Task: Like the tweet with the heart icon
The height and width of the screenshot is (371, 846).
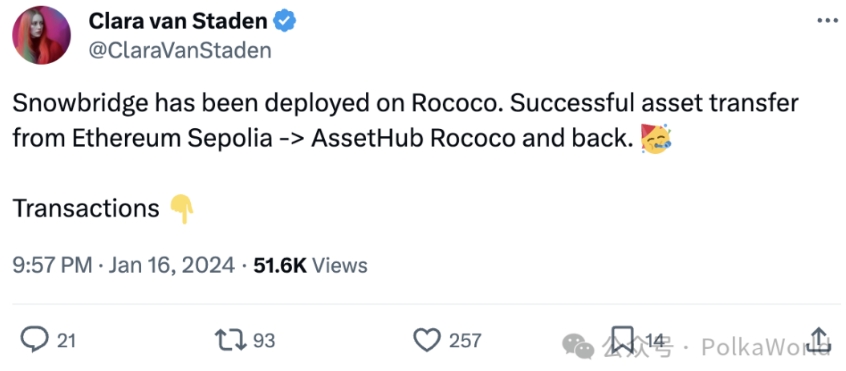Action: point(427,340)
